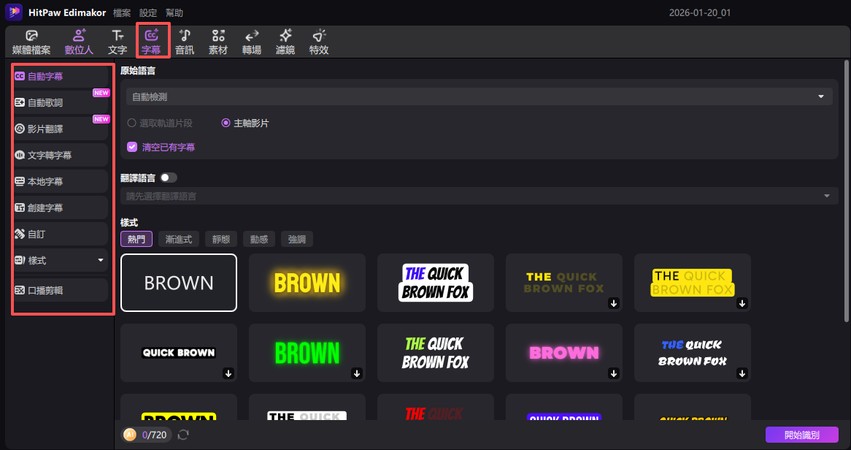Expand the 自動檢測 source language dropdown
Image resolution: width=851 pixels, height=450 pixels.
coord(478,96)
